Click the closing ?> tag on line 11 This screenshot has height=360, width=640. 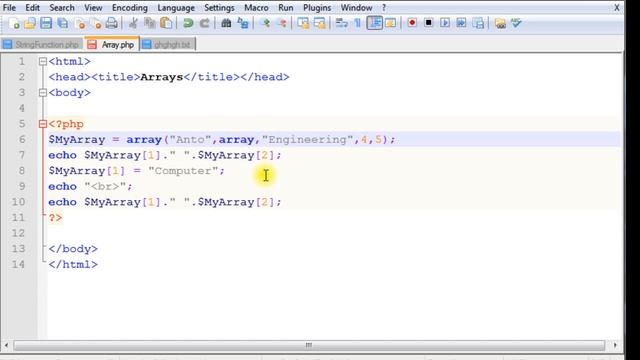tap(56, 218)
